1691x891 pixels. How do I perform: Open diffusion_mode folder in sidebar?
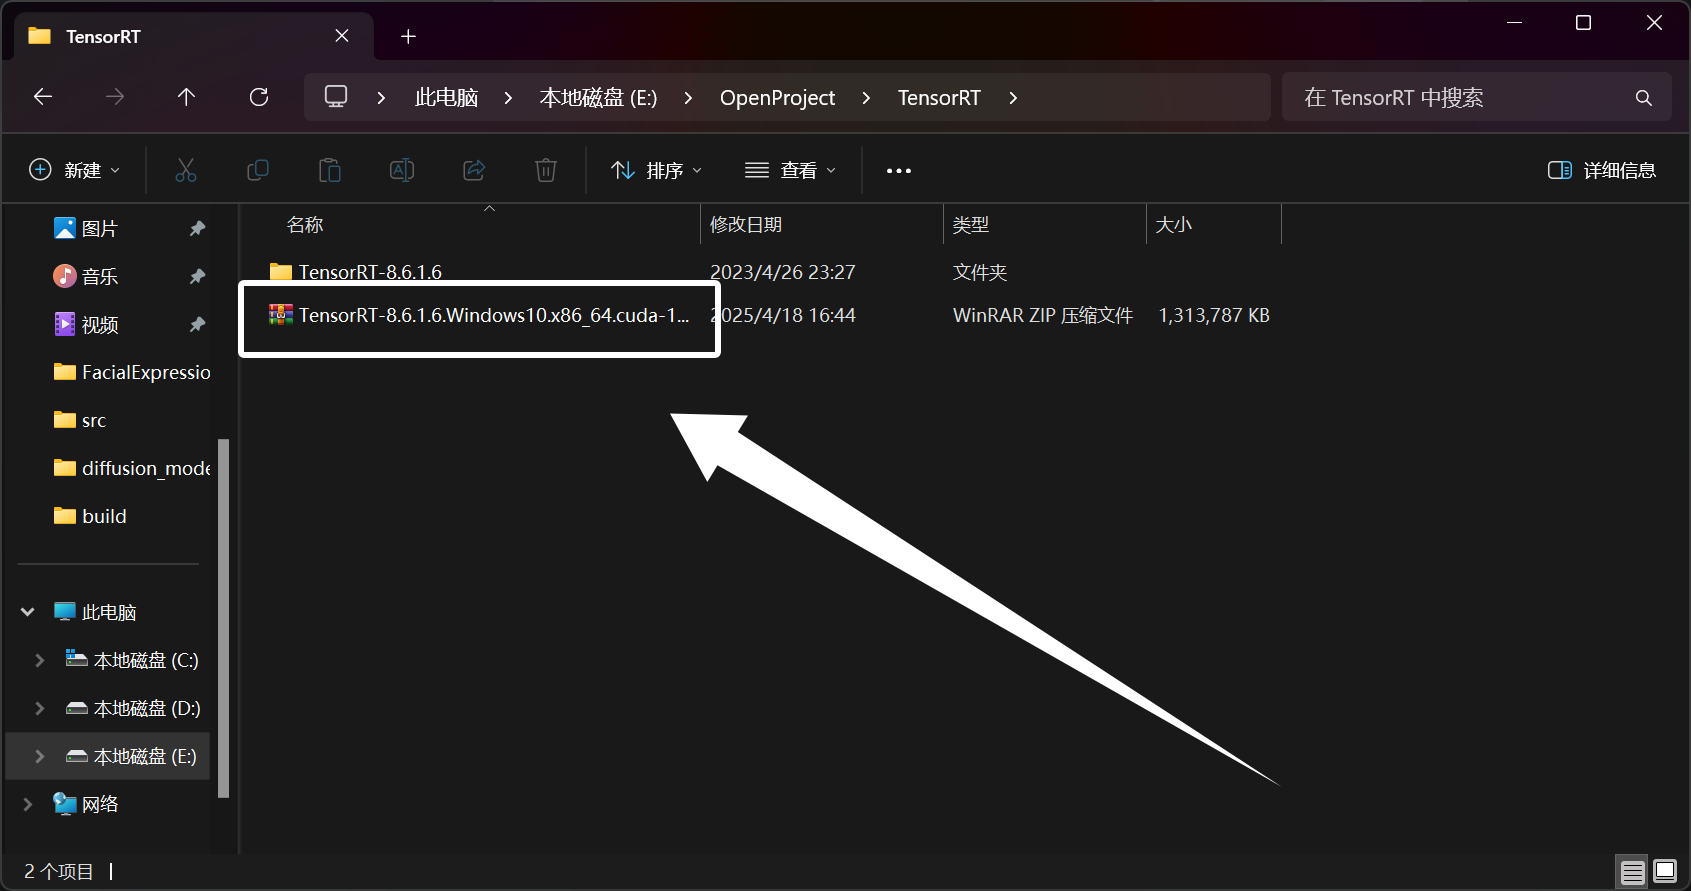pyautogui.click(x=132, y=468)
